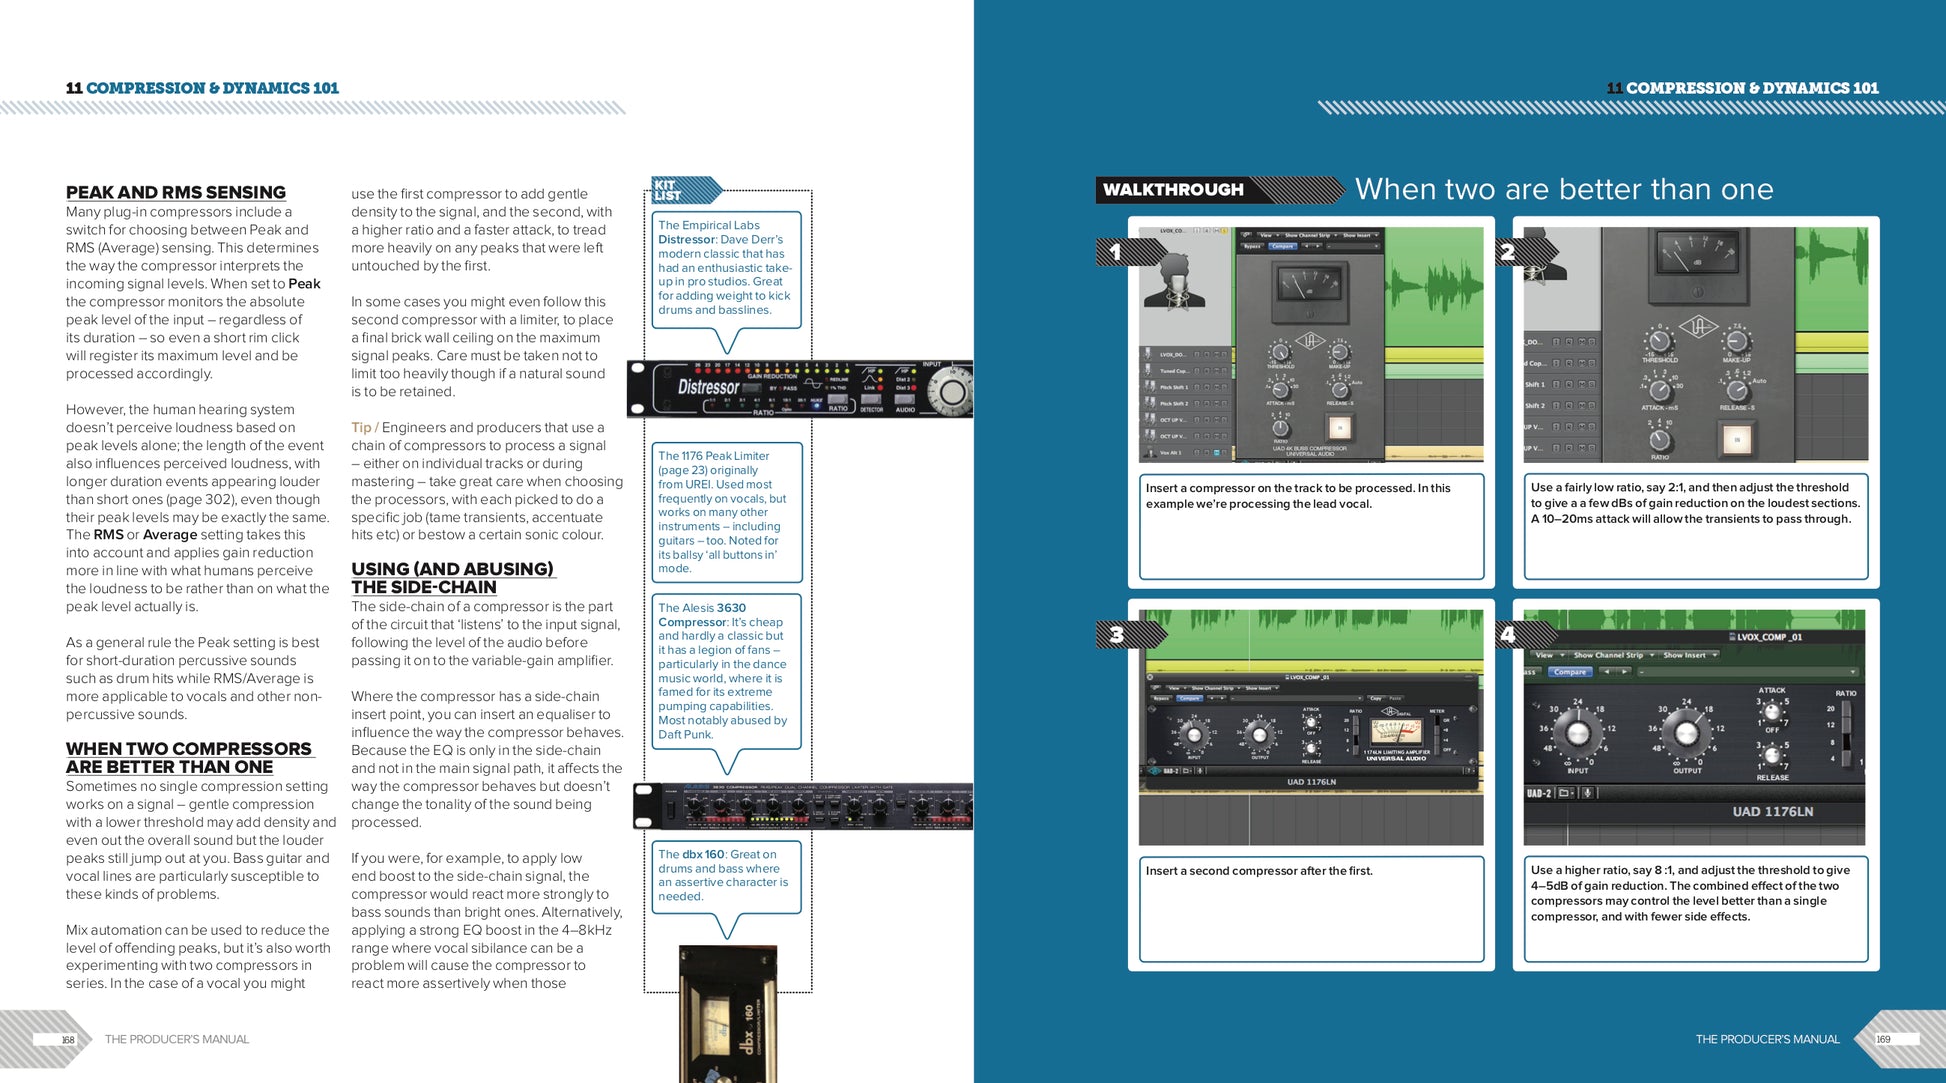Toggle the Compare button in screenshot 4
Screen dimensions: 1946x1083
click(x=1569, y=672)
